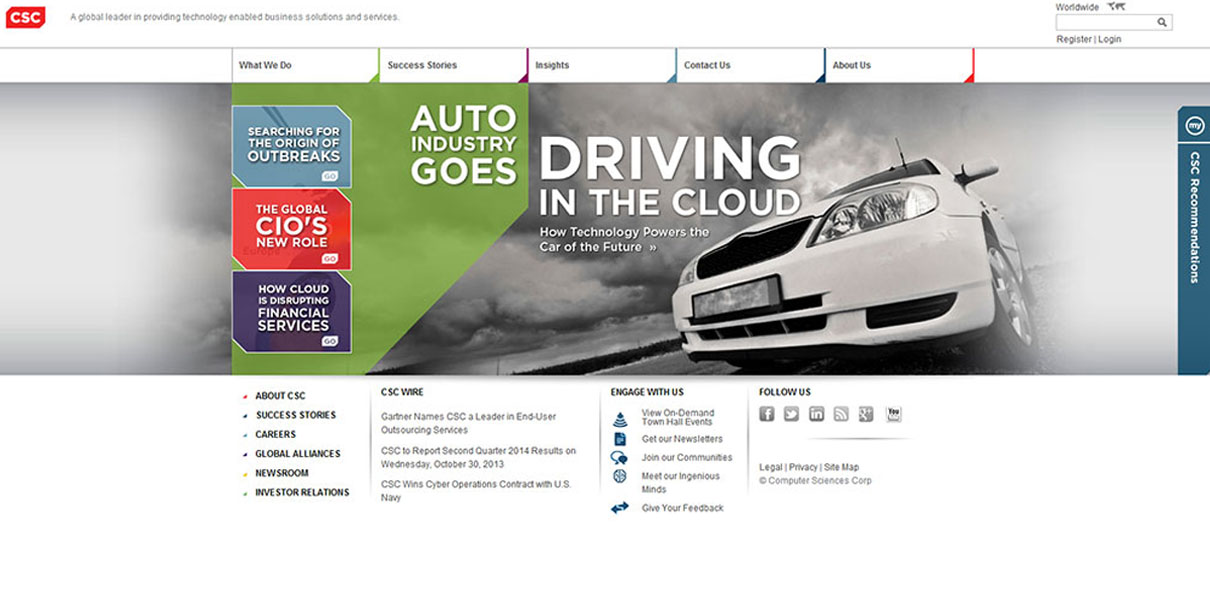Open the What We Do menu

305,65
